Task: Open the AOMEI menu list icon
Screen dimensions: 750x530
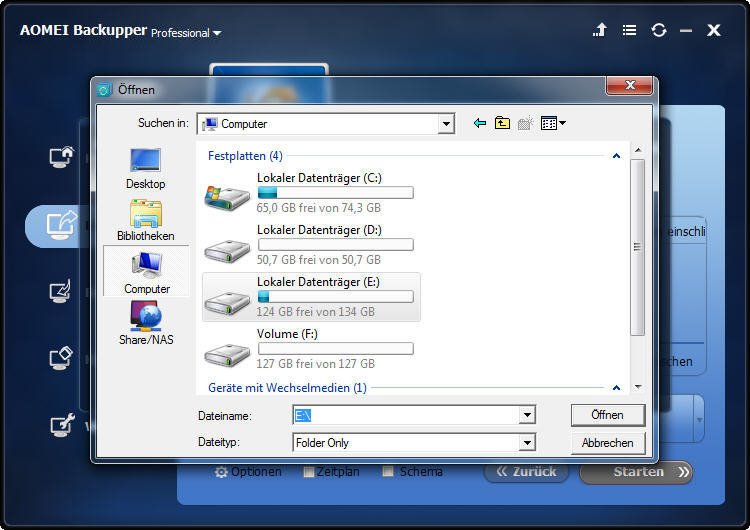Action: pyautogui.click(x=629, y=31)
